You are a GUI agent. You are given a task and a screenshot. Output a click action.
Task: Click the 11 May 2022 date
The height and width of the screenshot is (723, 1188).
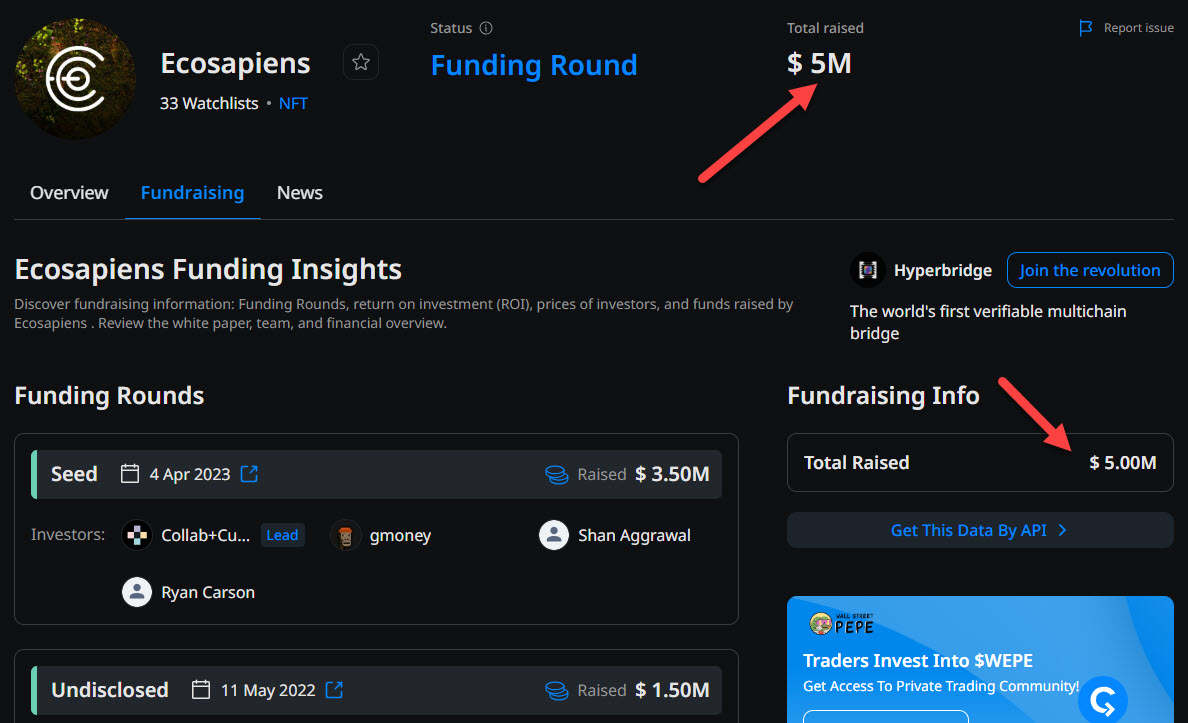pos(267,690)
